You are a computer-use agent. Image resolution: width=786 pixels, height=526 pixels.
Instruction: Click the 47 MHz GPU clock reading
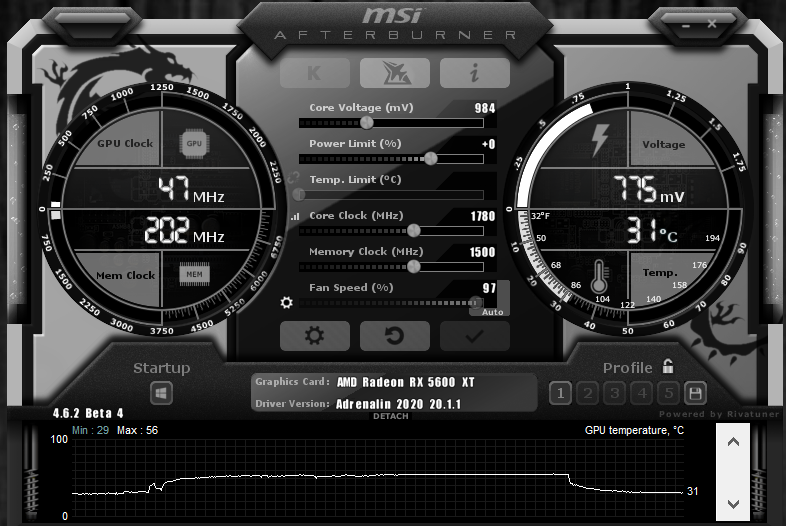click(x=191, y=190)
